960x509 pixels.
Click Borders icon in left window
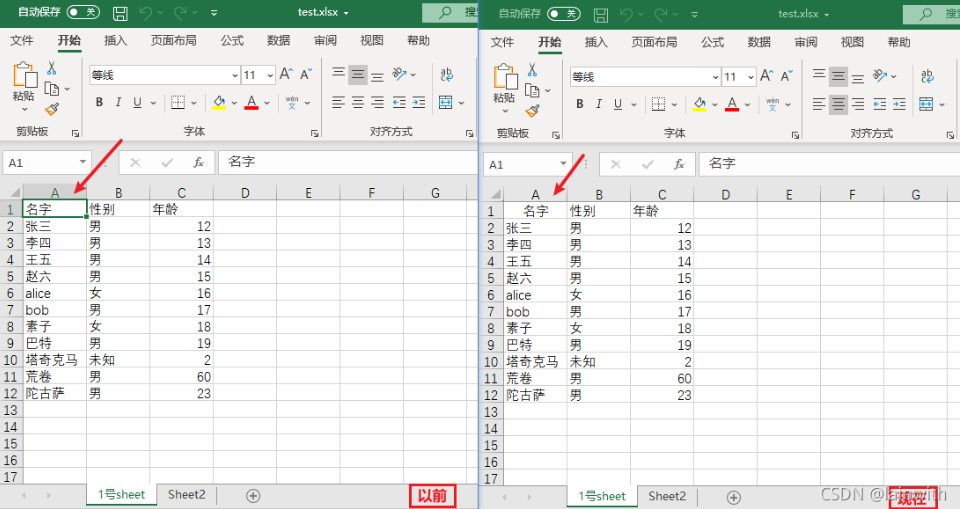[178, 102]
